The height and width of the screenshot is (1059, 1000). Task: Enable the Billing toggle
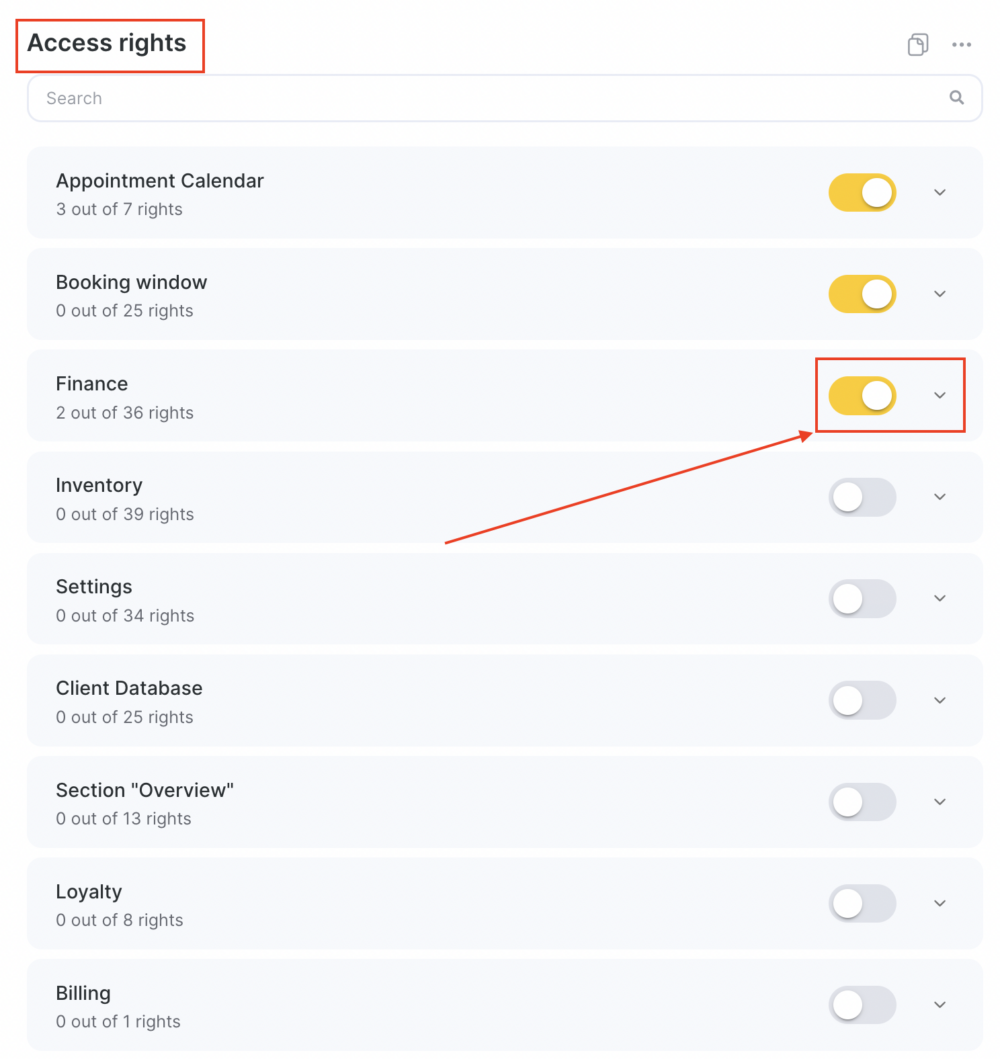[x=862, y=1004]
